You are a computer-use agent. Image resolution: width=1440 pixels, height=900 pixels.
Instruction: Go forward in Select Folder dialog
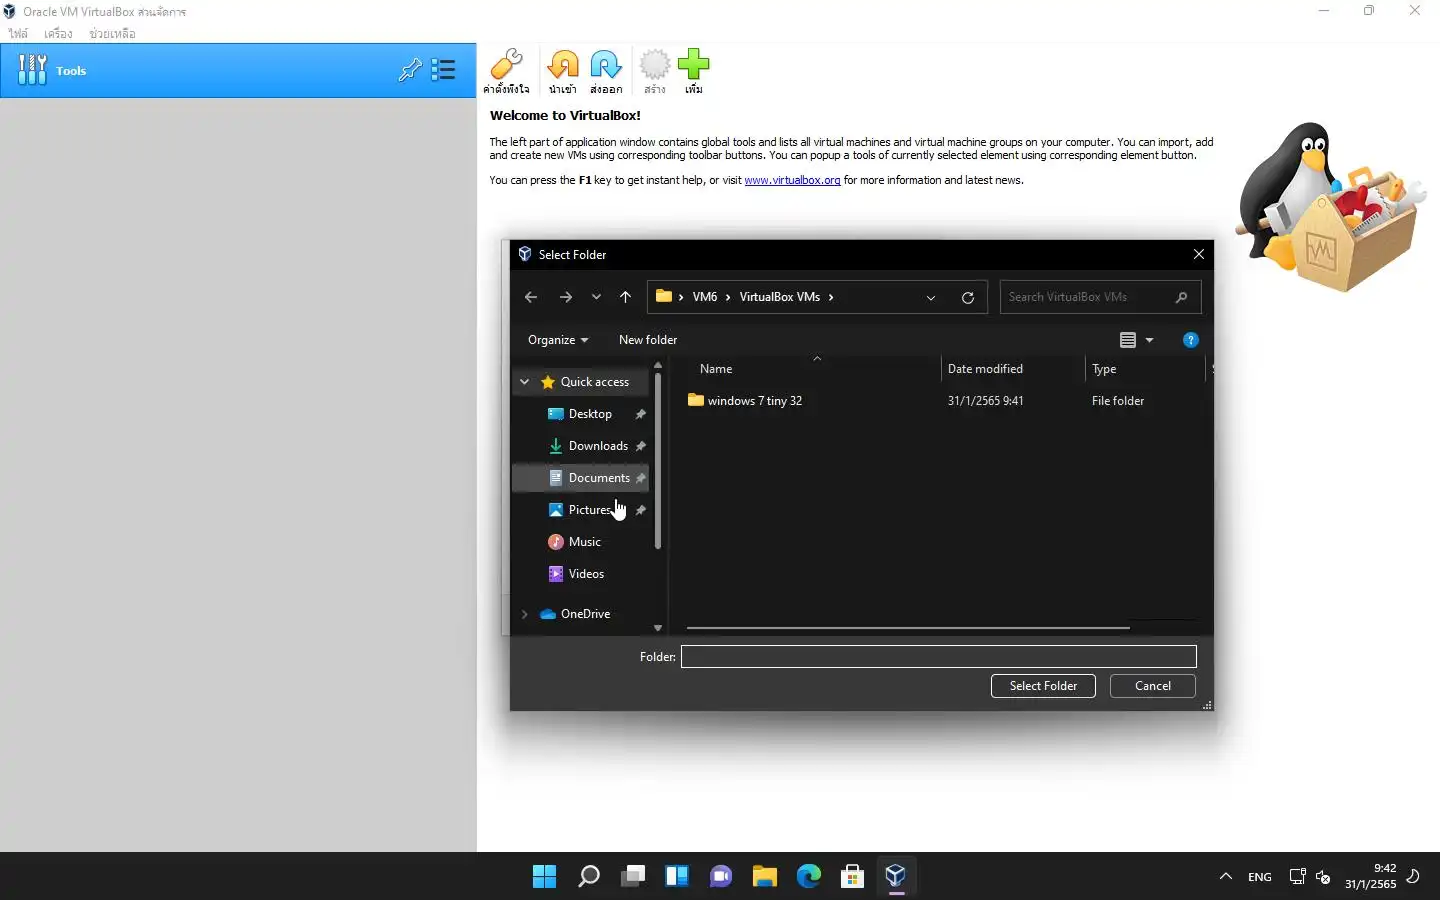point(566,297)
